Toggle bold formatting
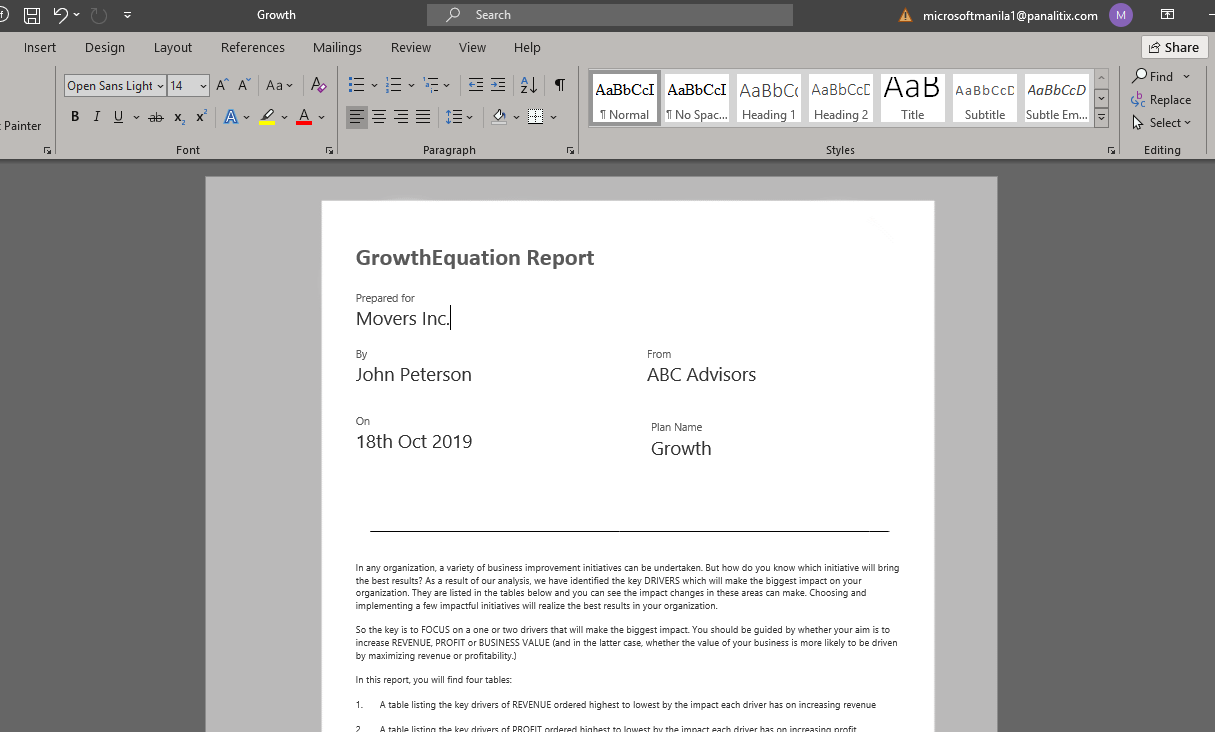This screenshot has height=732, width=1215. click(x=75, y=117)
